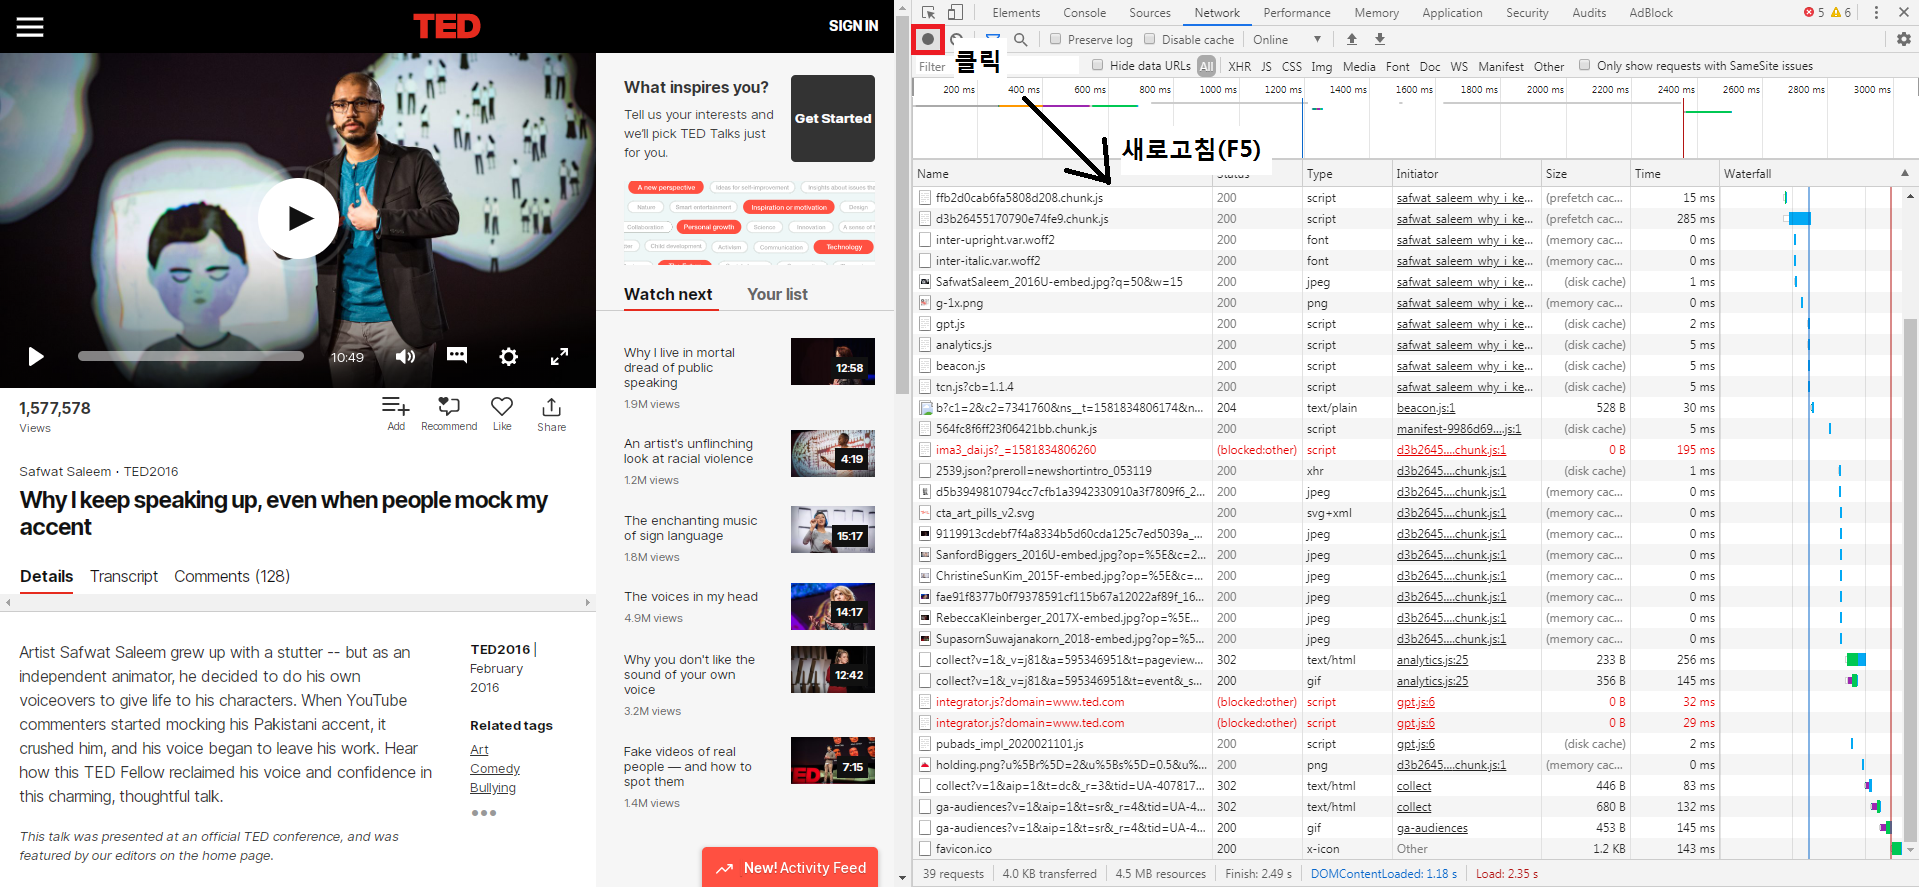Open the DevTools kebab customize menu
This screenshot has width=1919, height=887.
[1876, 13]
